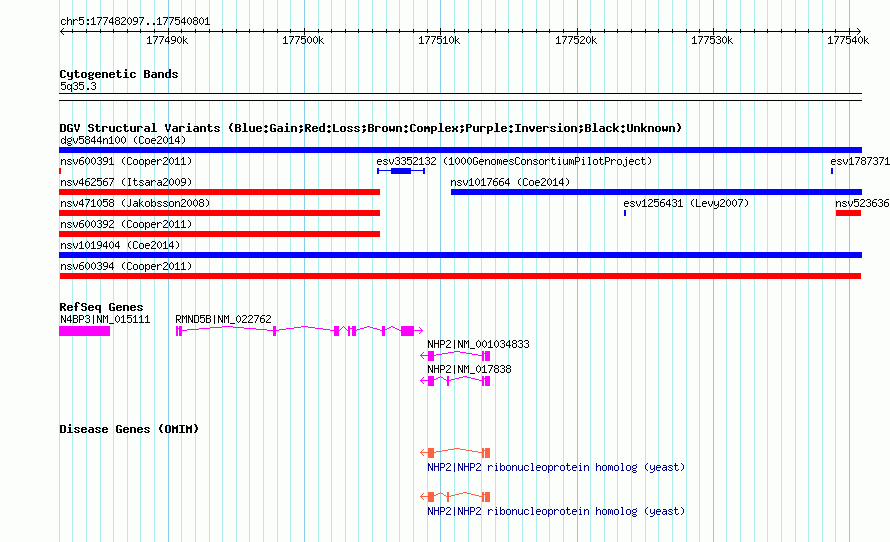Click the first orange OMIM NHP2 glyph
Screen dimensions: 890x542
click(x=455, y=452)
